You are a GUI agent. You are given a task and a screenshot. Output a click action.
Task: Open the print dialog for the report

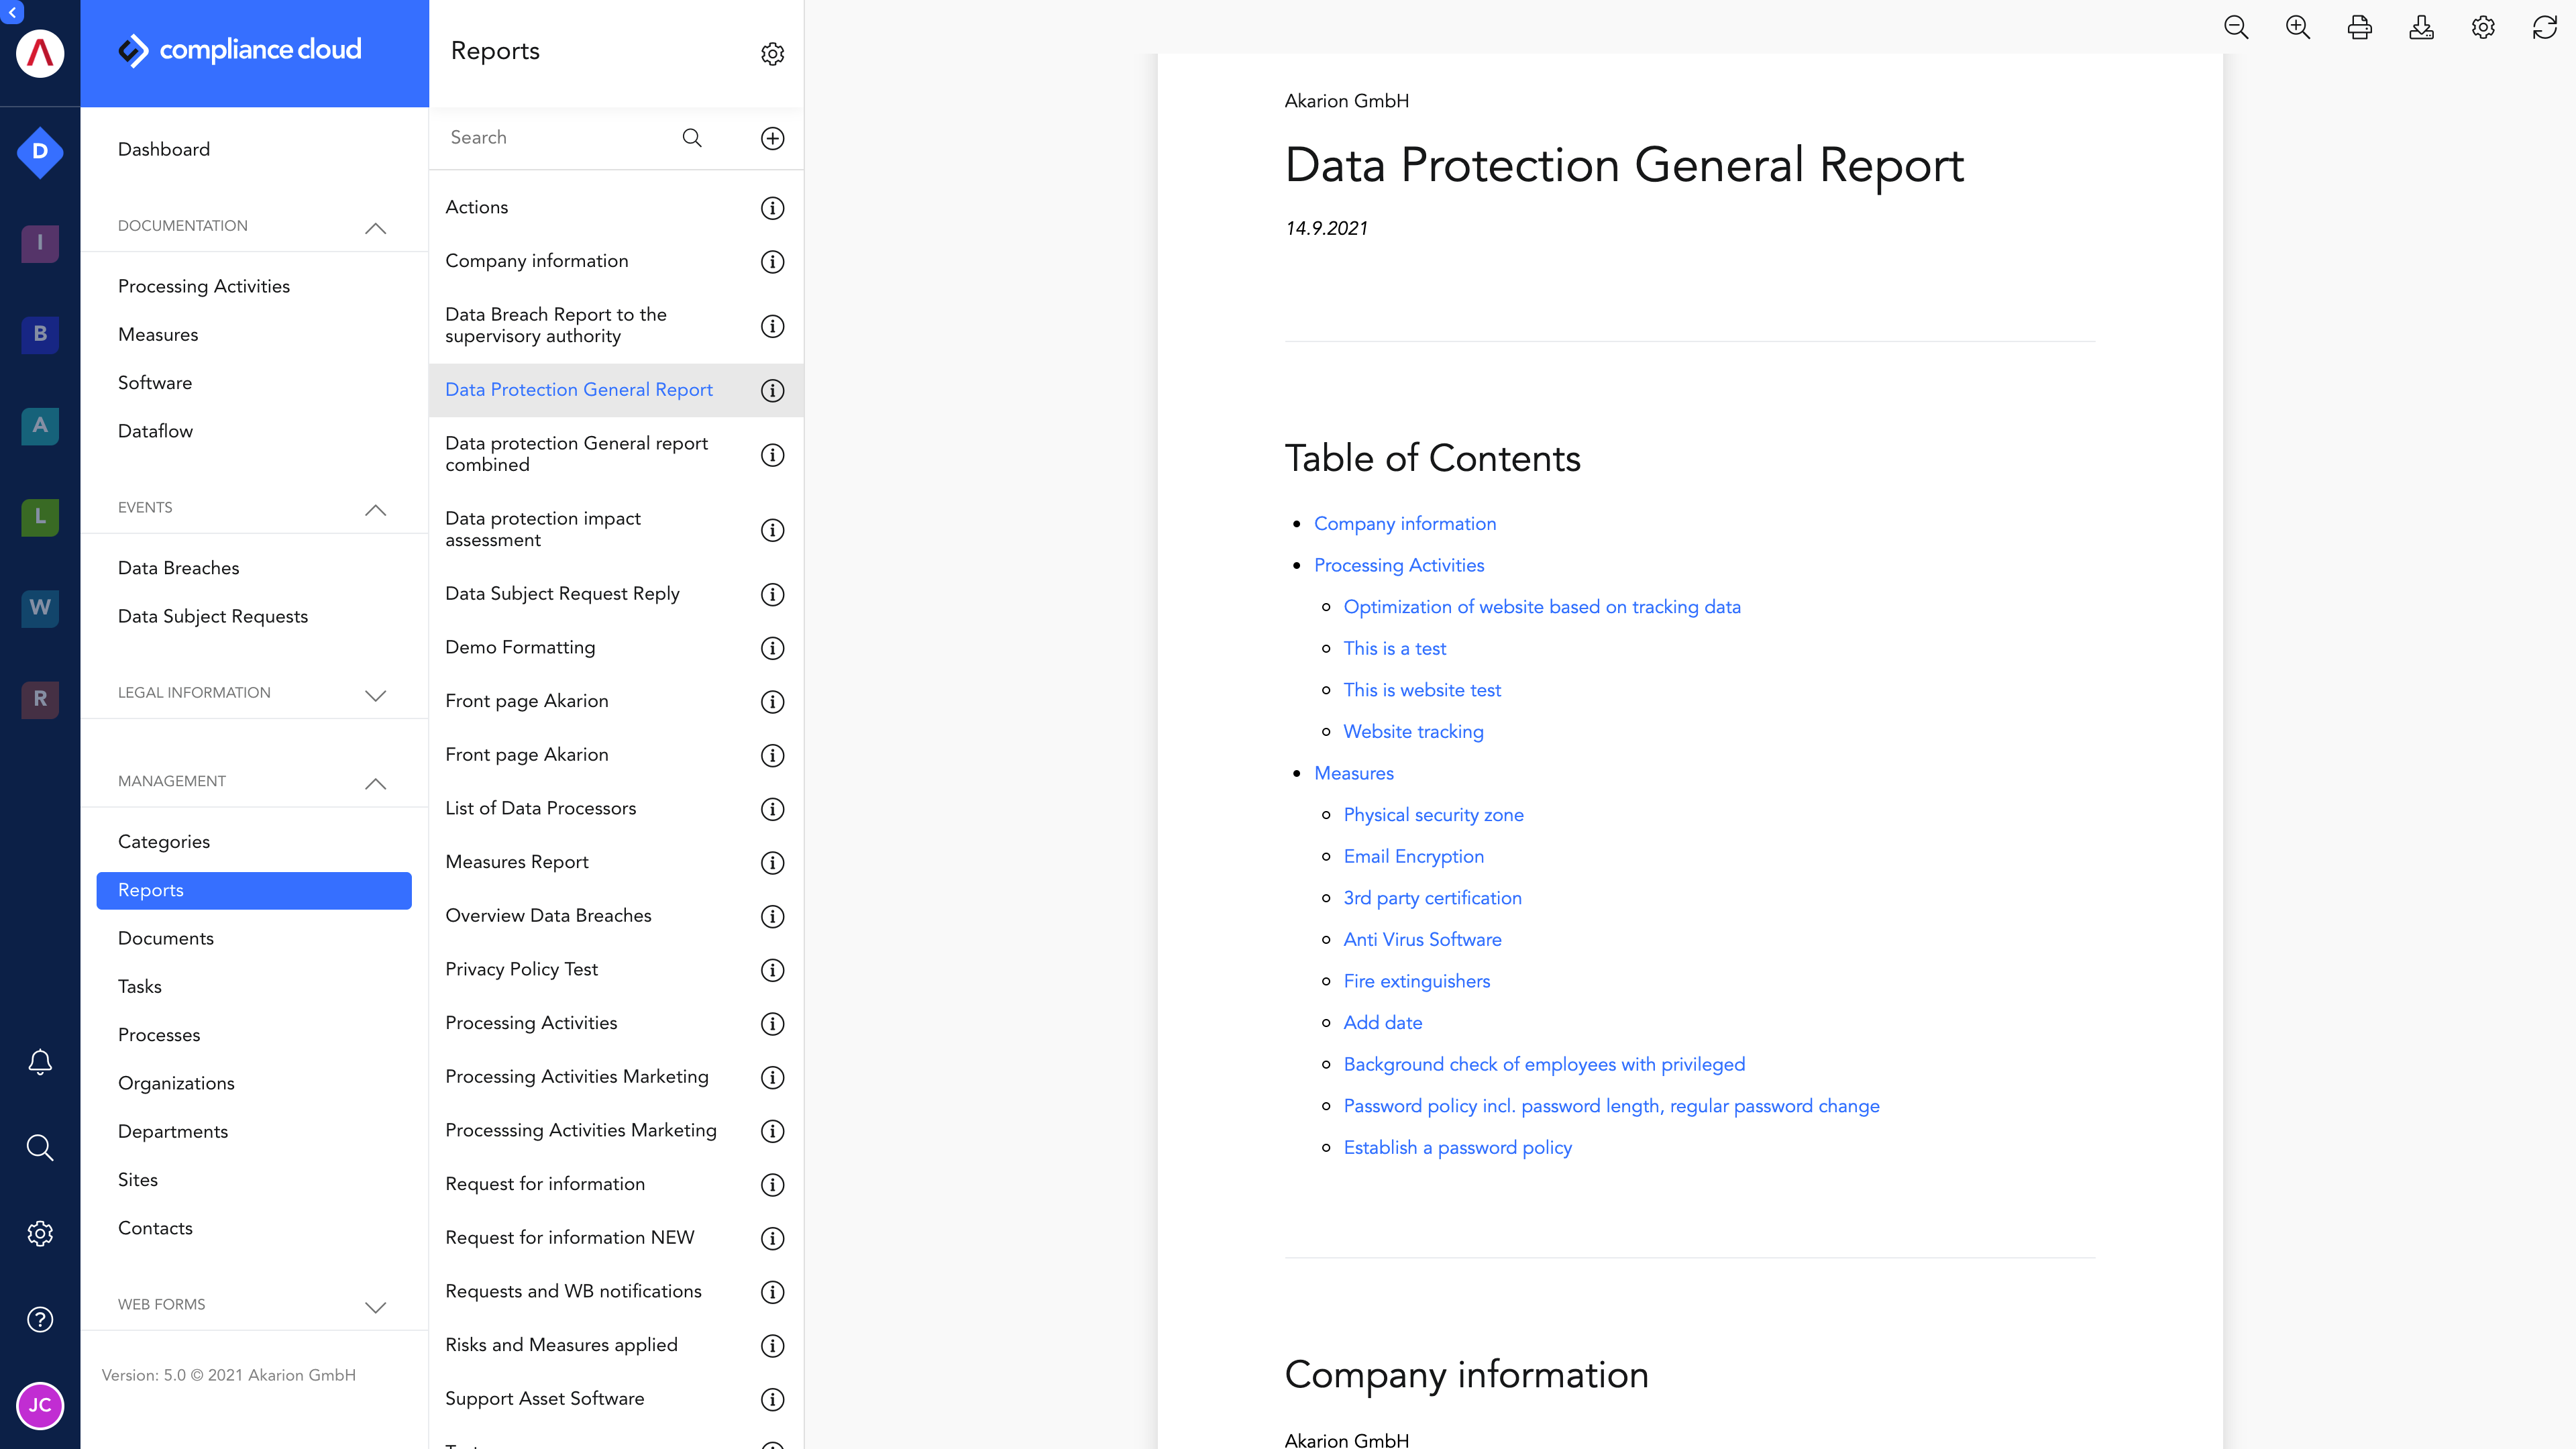pyautogui.click(x=2359, y=27)
